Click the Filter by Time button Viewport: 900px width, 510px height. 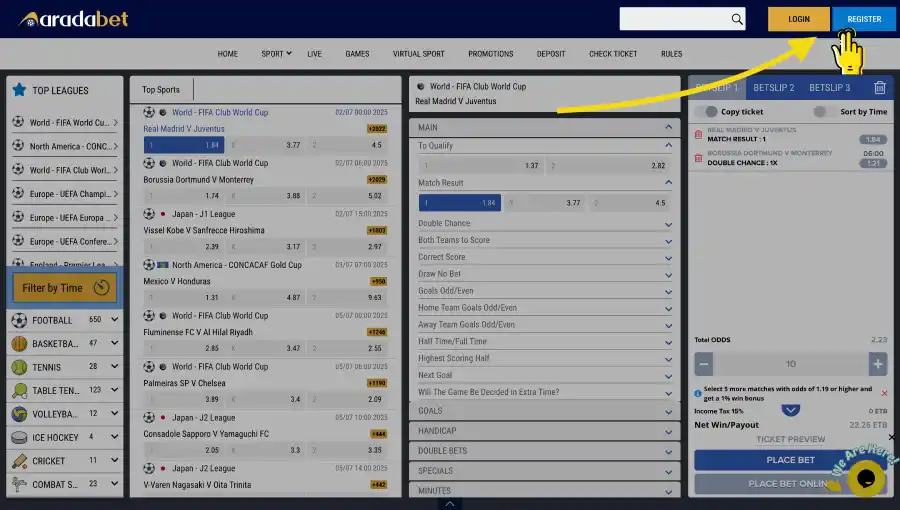[64, 287]
